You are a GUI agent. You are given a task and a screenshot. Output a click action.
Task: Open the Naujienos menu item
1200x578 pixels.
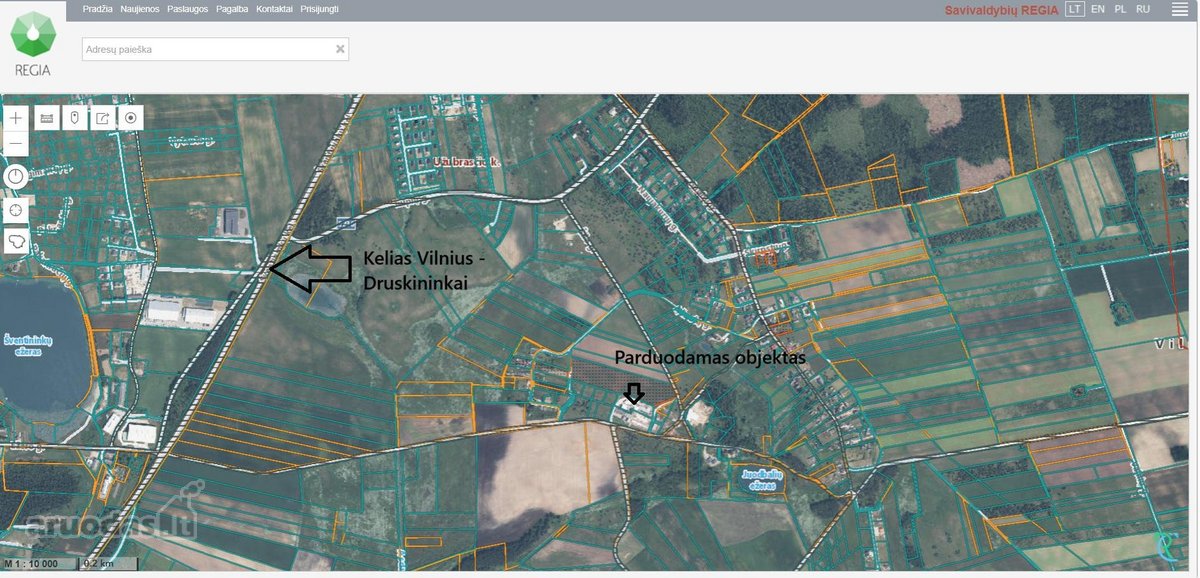[x=140, y=9]
